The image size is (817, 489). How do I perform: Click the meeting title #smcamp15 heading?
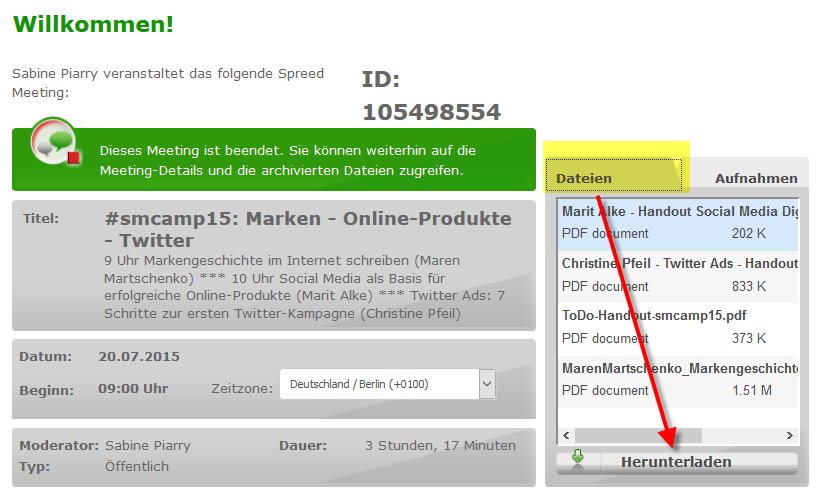308,229
